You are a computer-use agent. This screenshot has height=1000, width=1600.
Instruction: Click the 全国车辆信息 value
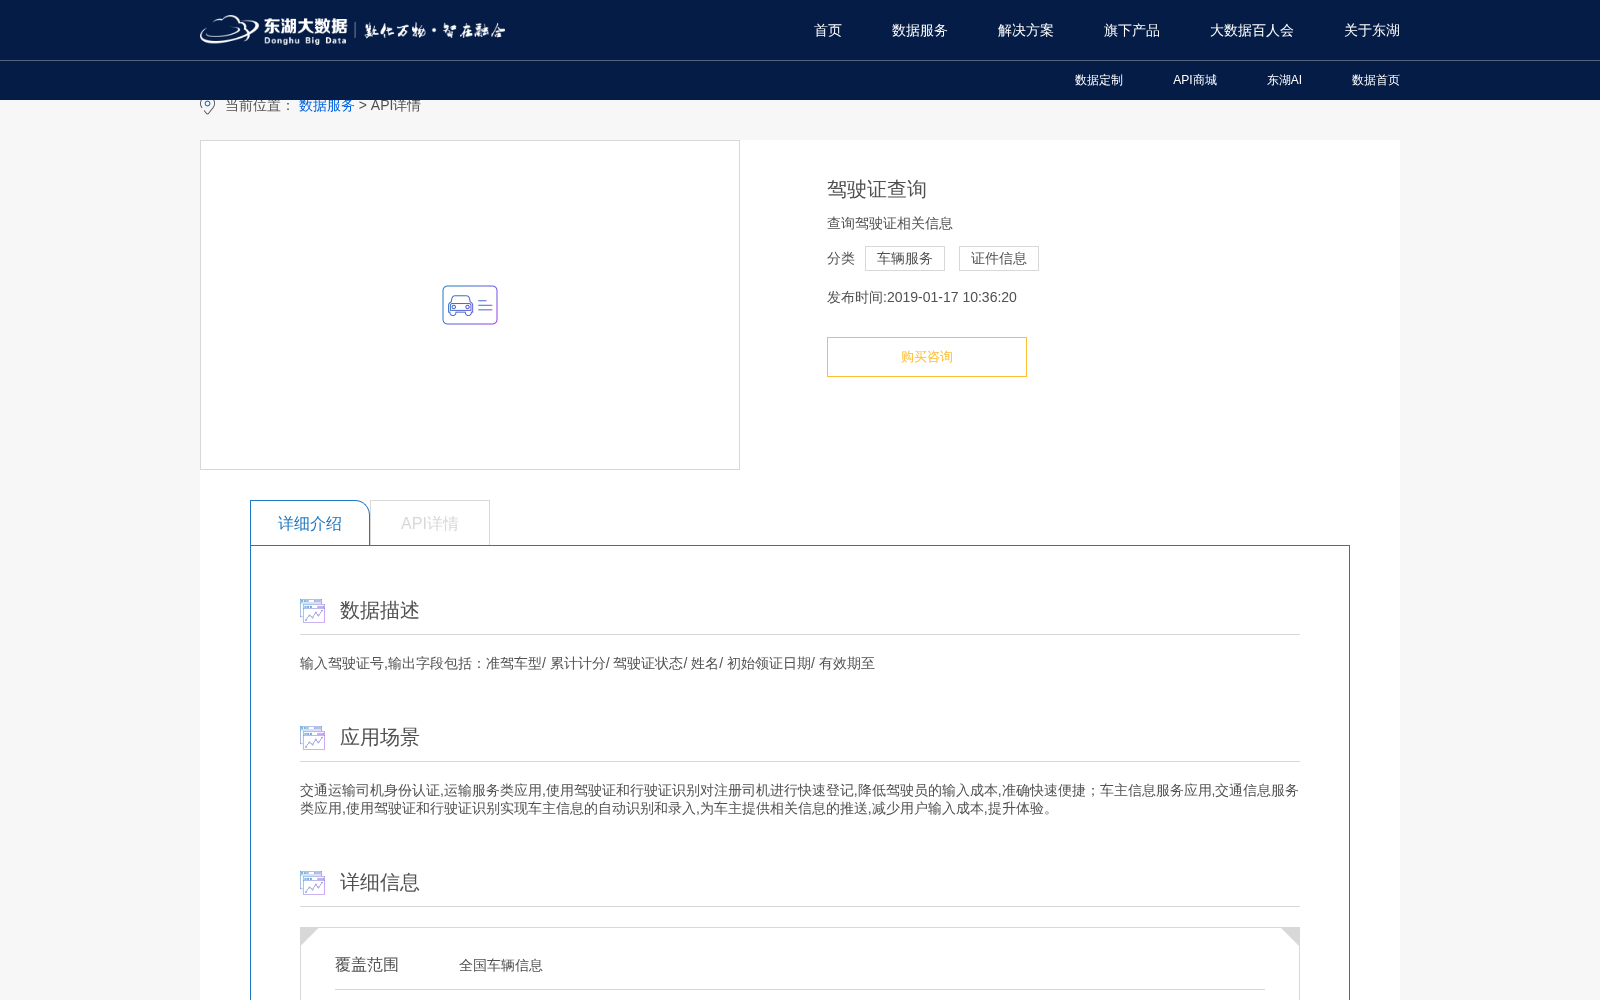501,965
